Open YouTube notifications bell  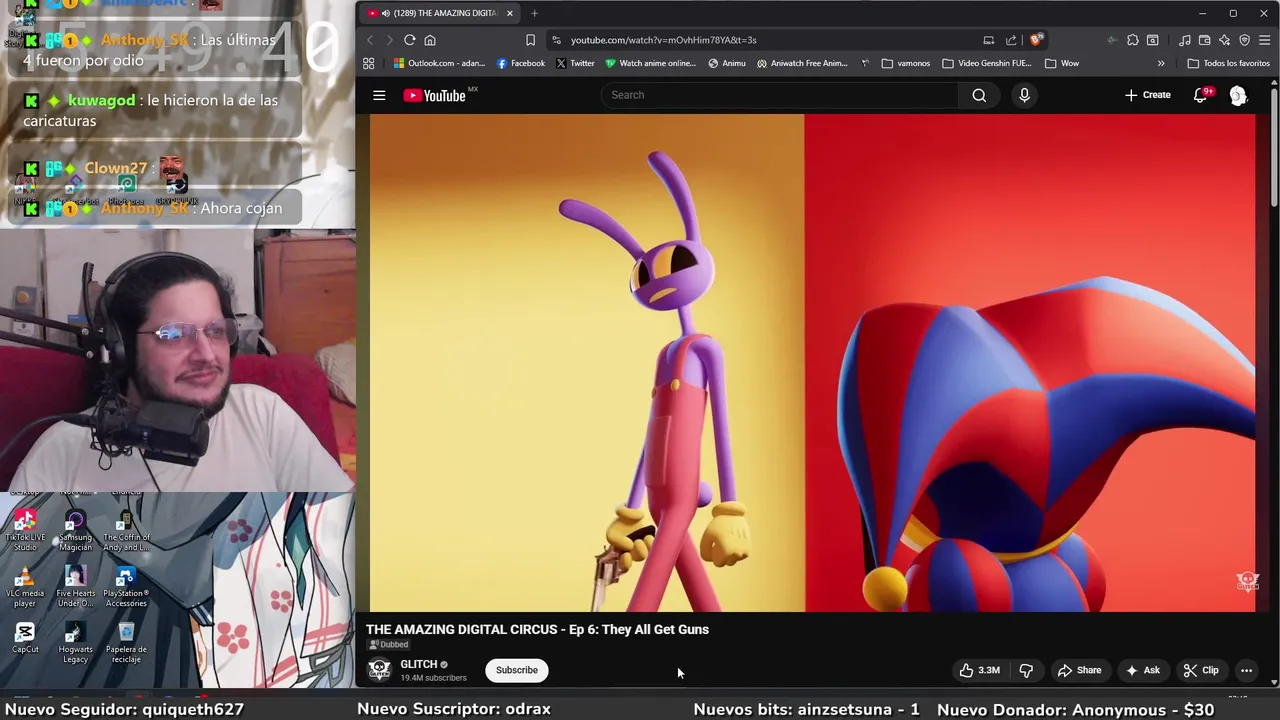point(1201,95)
